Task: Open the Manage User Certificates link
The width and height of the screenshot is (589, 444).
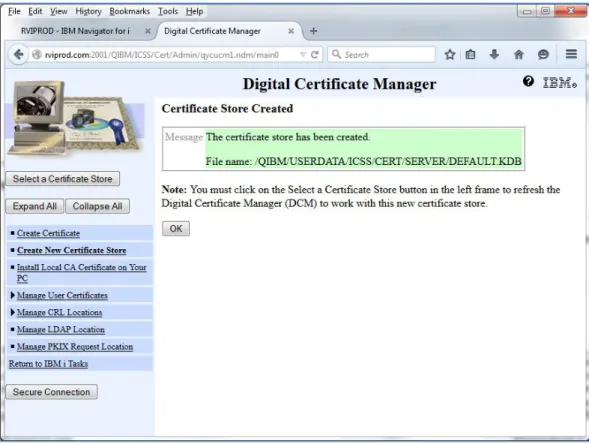Action: click(62, 295)
